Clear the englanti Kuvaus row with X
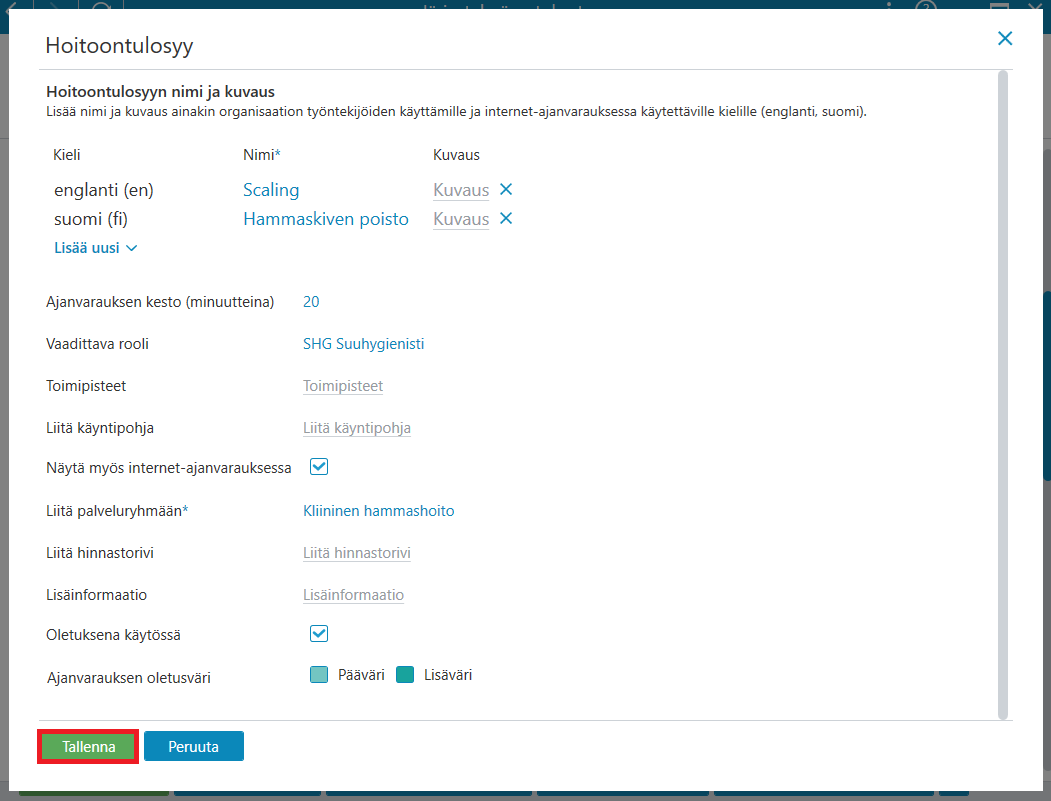This screenshot has height=801, width=1051. pyautogui.click(x=506, y=190)
